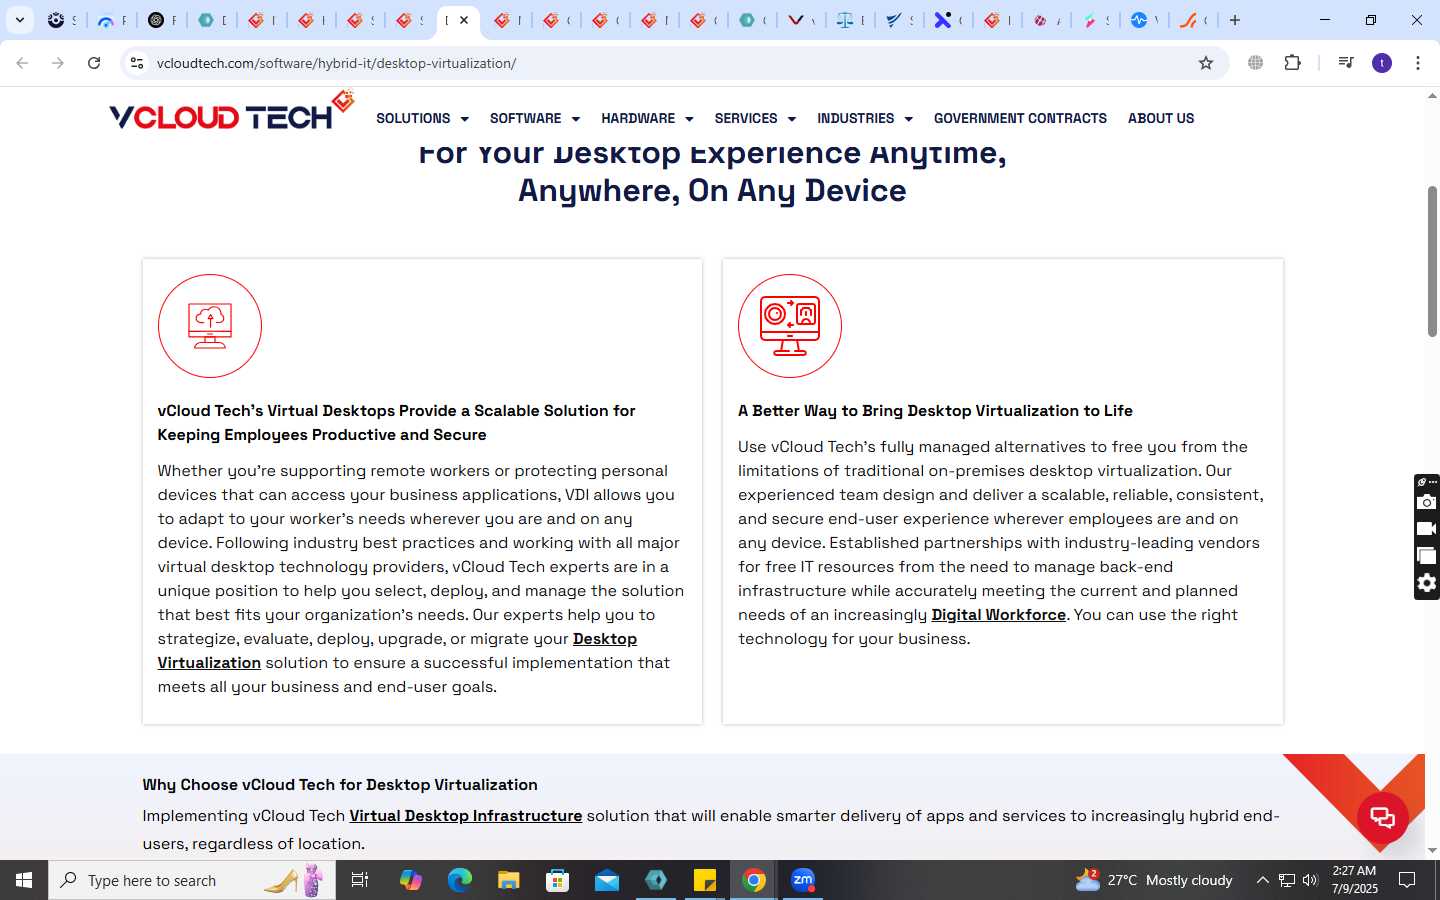Click the cloud upload monitor icon
The image size is (1440, 900).
[x=210, y=326]
